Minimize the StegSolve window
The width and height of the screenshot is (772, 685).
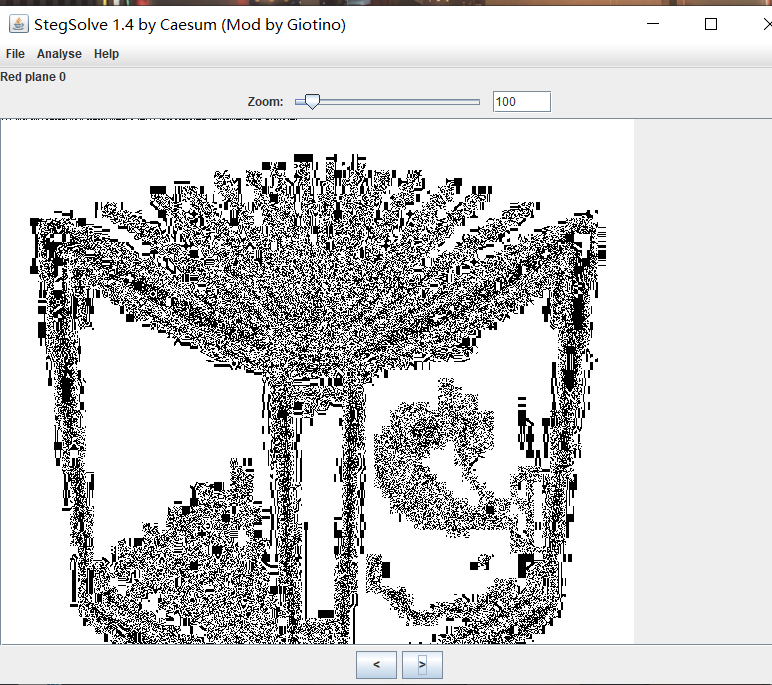[652, 25]
